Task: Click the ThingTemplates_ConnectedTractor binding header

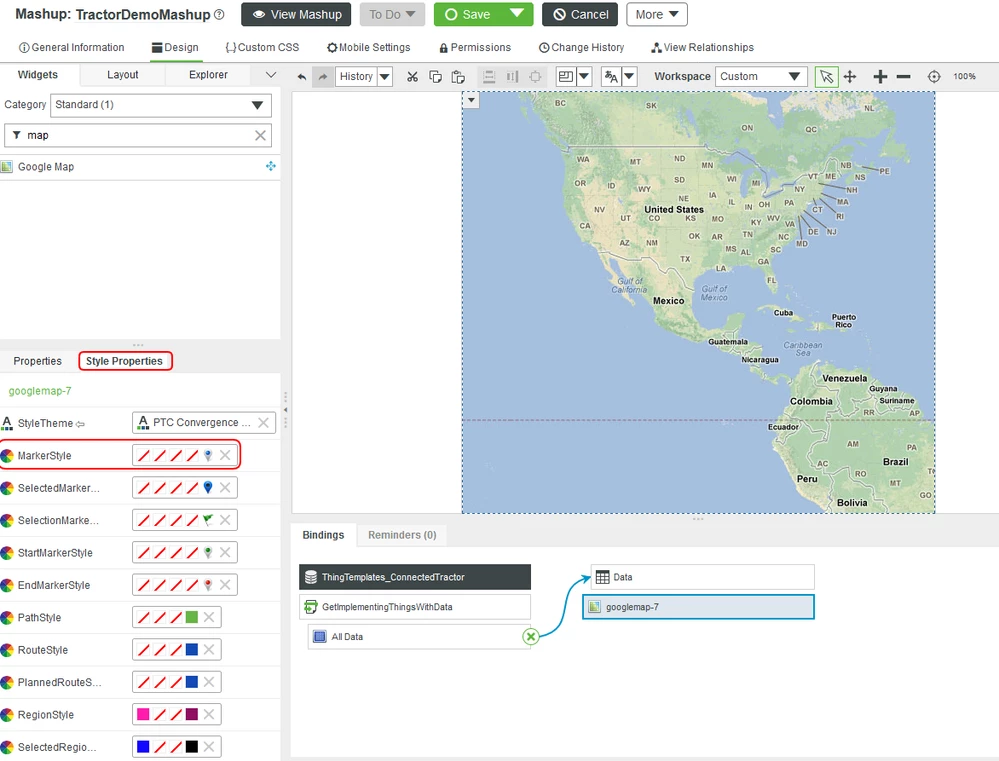Action: point(415,577)
